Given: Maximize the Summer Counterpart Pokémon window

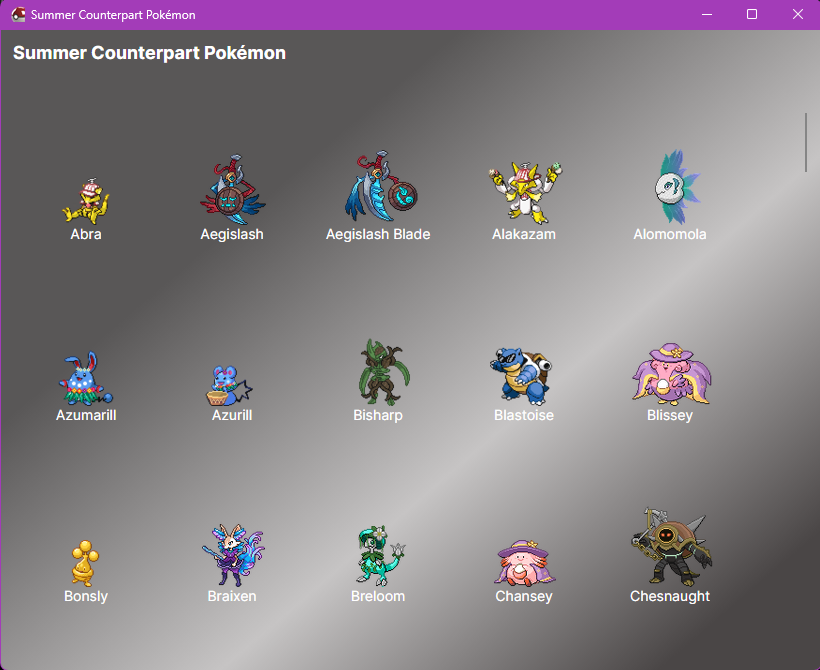Looking at the screenshot, I should [x=752, y=15].
